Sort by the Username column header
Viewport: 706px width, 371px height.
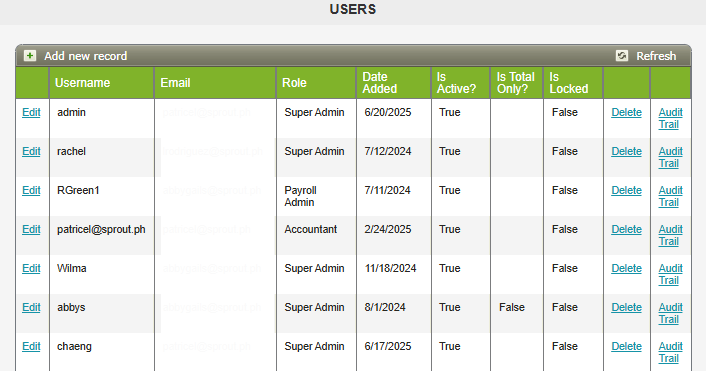pyautogui.click(x=82, y=83)
